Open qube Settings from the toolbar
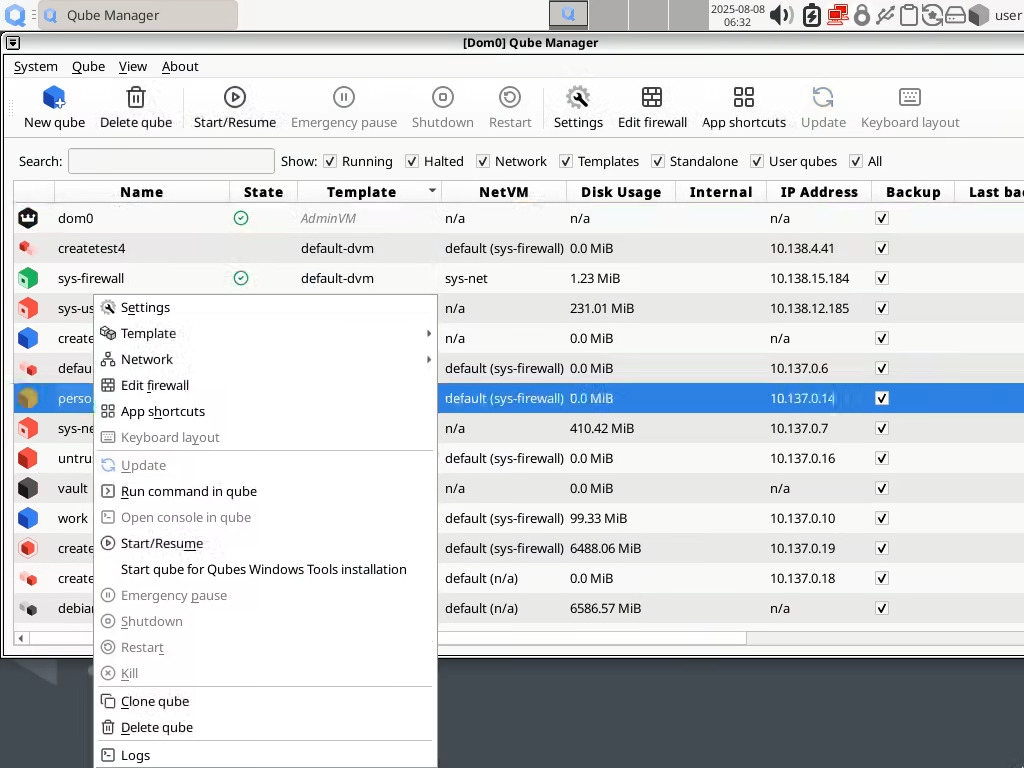The height and width of the screenshot is (768, 1024). click(578, 107)
